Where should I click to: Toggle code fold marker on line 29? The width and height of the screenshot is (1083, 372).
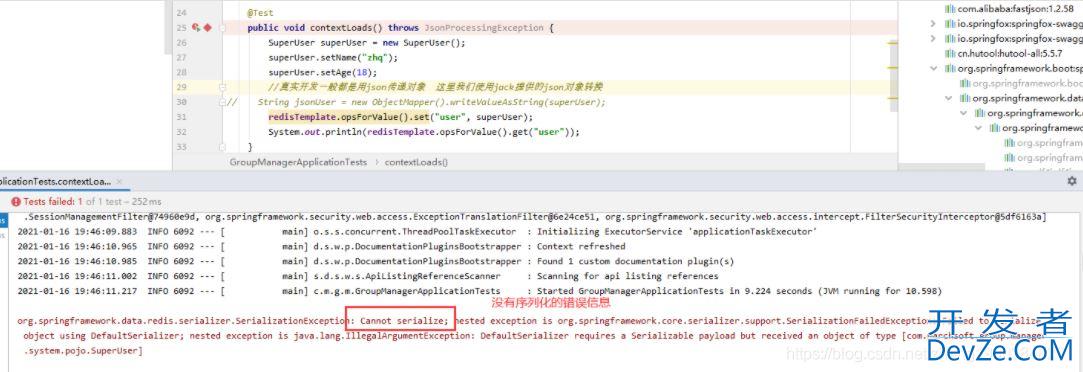click(x=222, y=87)
